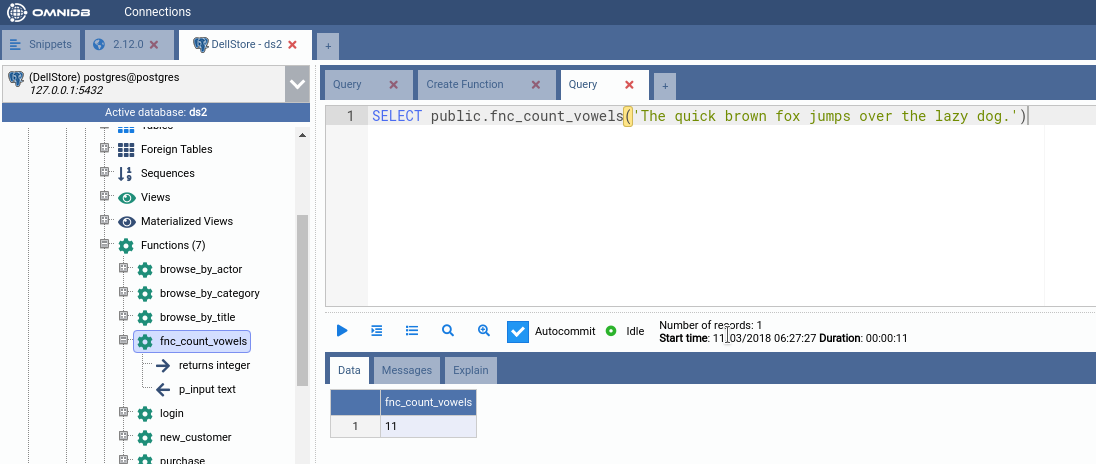Click the fnc_count_vowels column header
The height and width of the screenshot is (464, 1096).
coord(428,402)
